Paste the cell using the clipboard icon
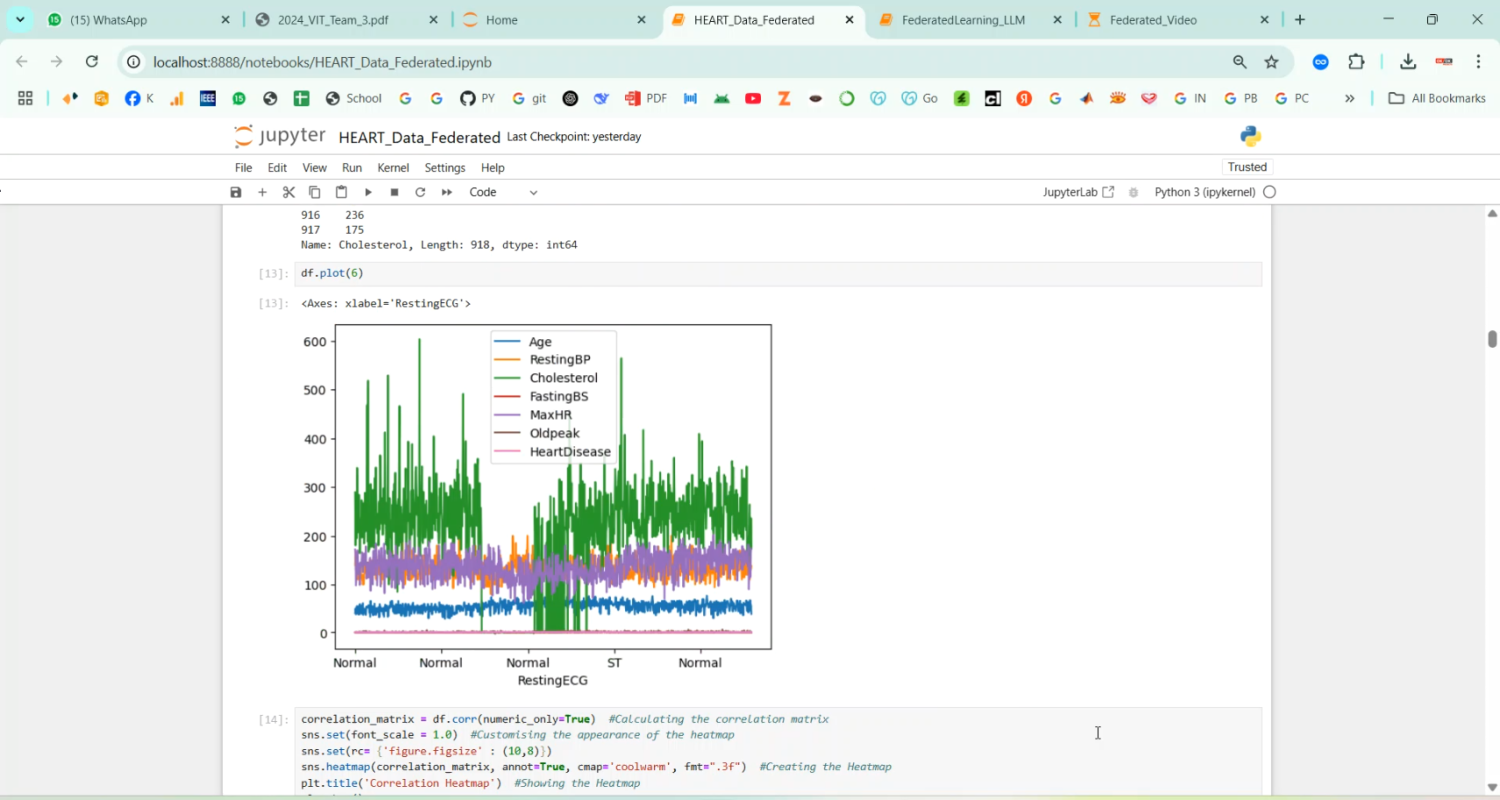Viewport: 1500px width, 800px height. coord(341,192)
